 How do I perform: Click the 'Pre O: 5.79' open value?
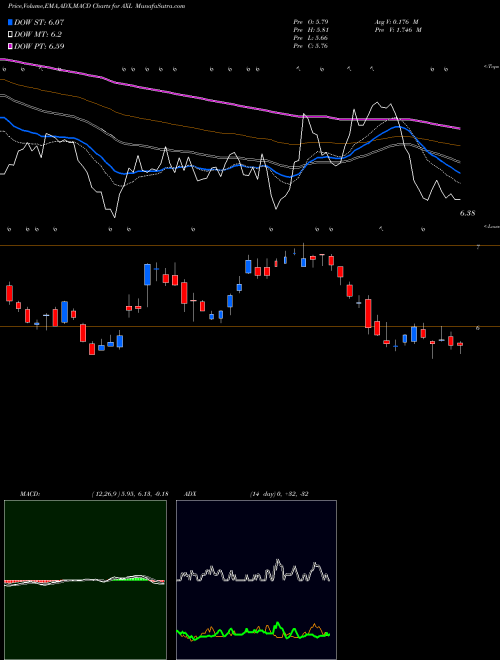(311, 22)
